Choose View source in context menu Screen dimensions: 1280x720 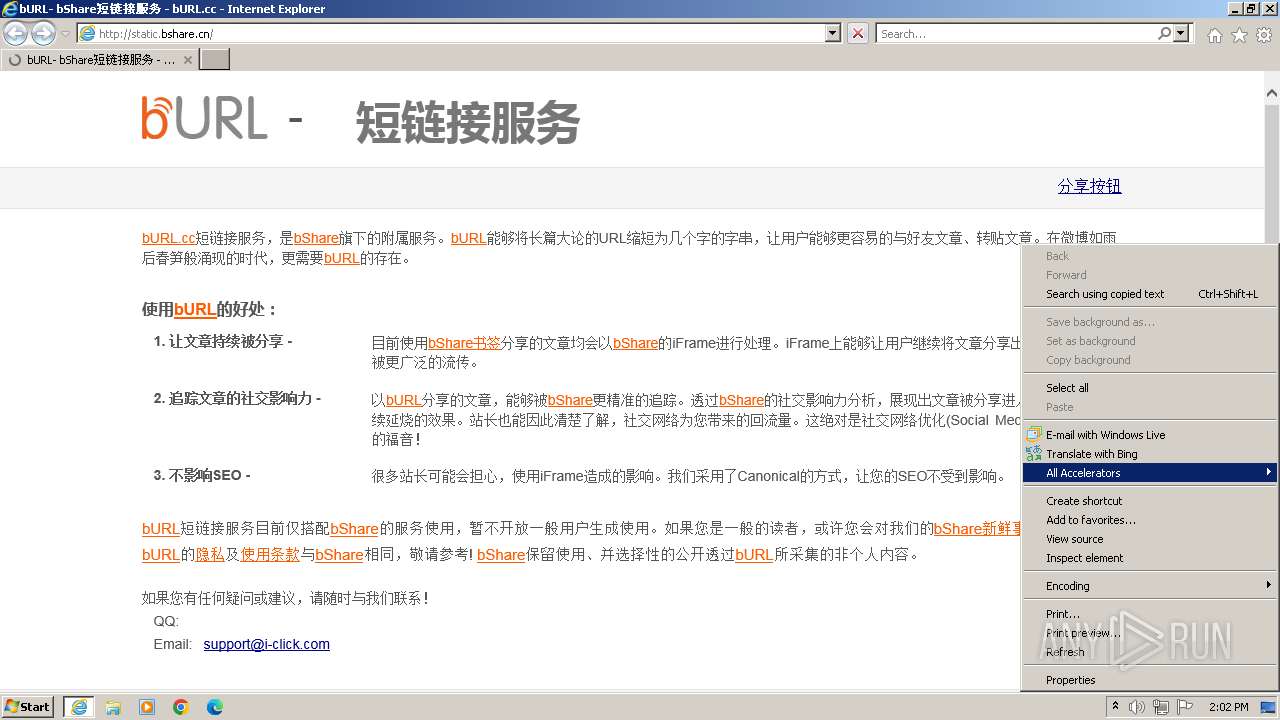(1149, 539)
